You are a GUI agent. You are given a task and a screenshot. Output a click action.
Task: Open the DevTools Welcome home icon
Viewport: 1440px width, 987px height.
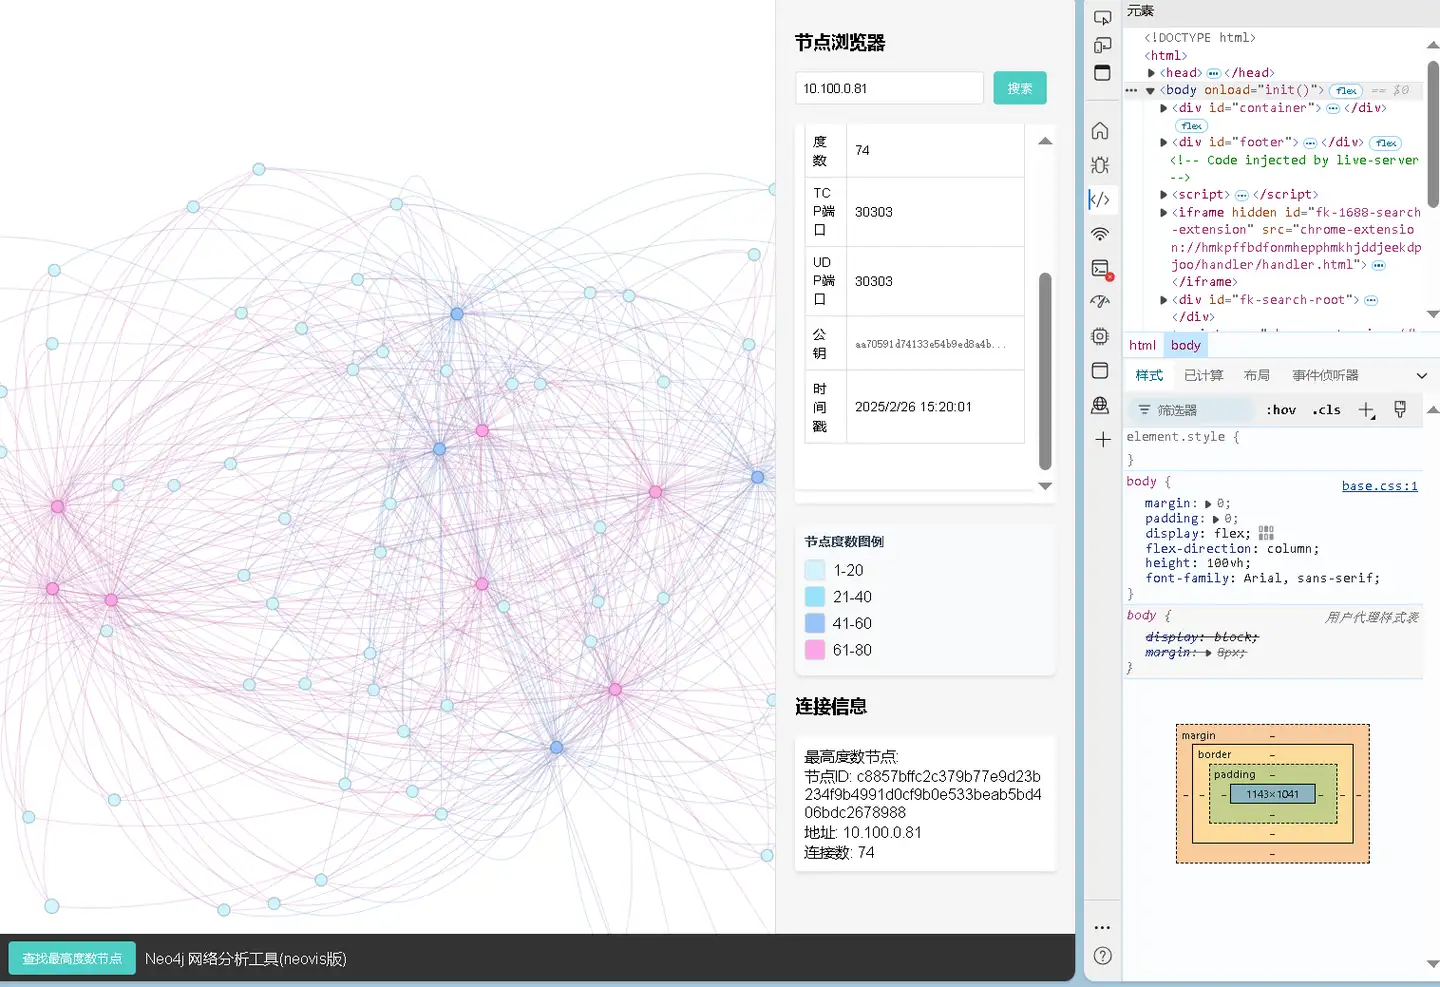(x=1100, y=131)
